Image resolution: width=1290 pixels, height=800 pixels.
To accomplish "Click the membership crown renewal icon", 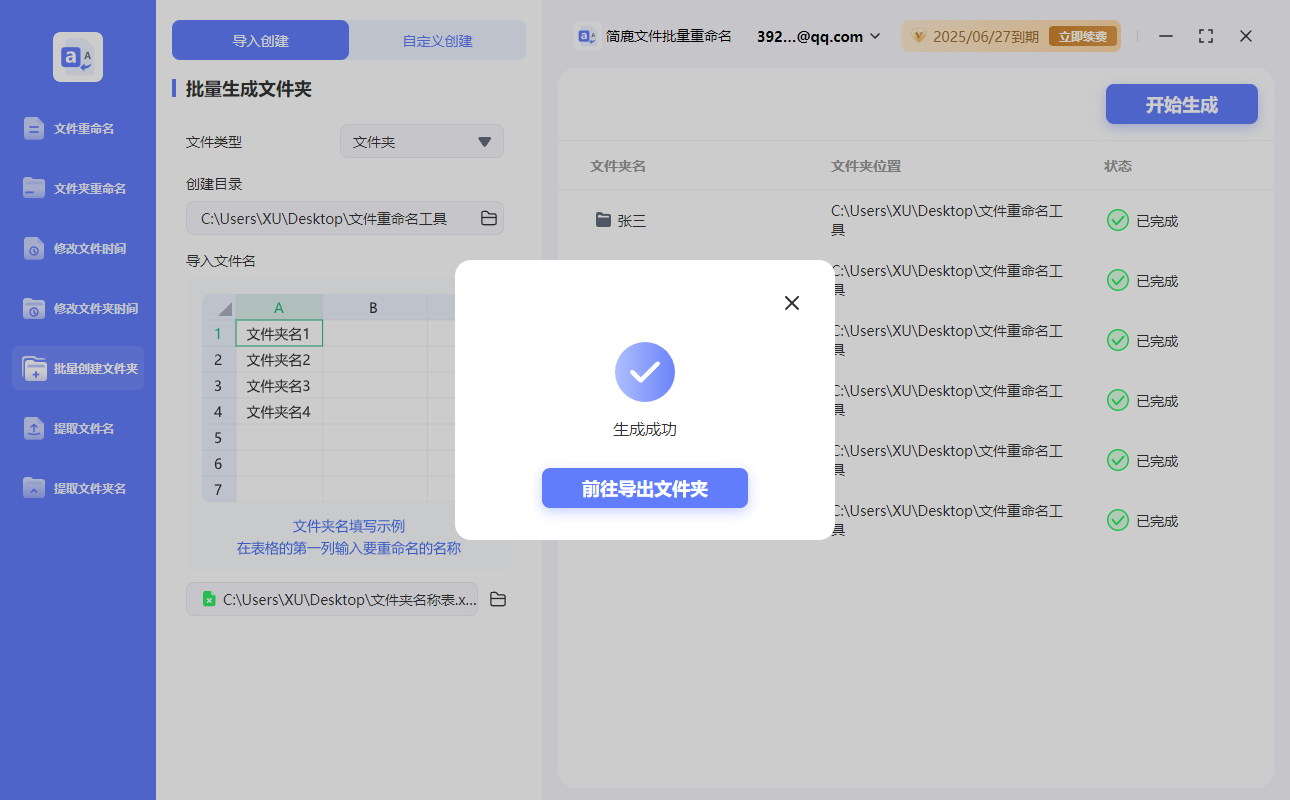I will tap(918, 36).
